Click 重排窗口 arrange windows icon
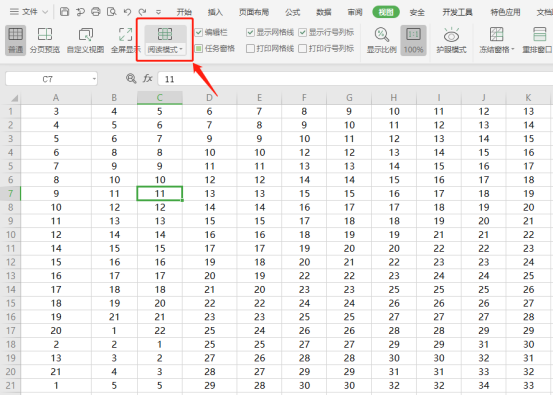Image resolution: width=554 pixels, height=395 pixels. (540, 35)
